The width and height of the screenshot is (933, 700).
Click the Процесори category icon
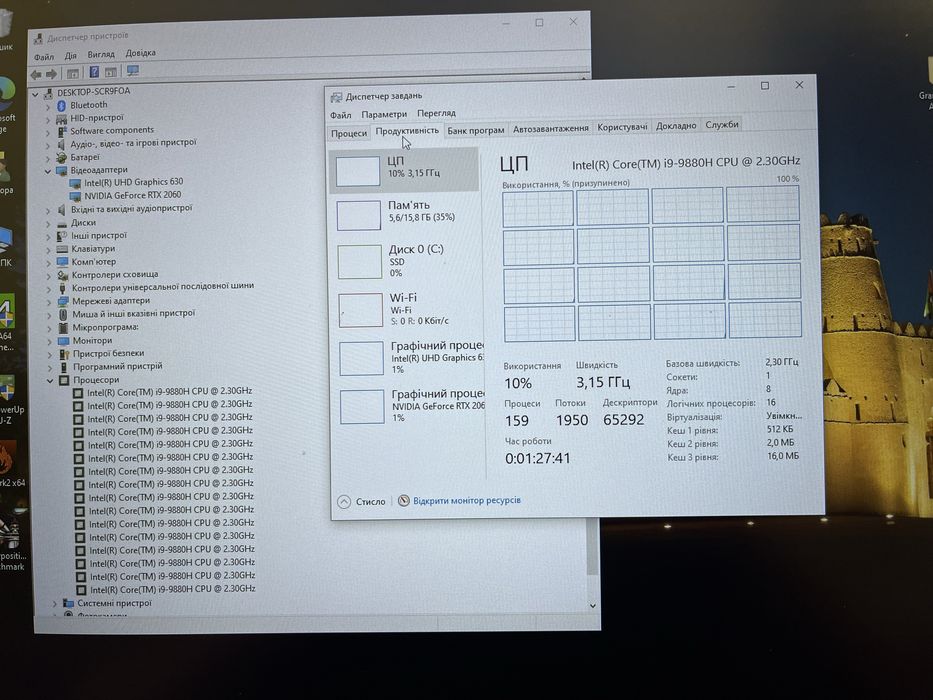click(x=64, y=380)
